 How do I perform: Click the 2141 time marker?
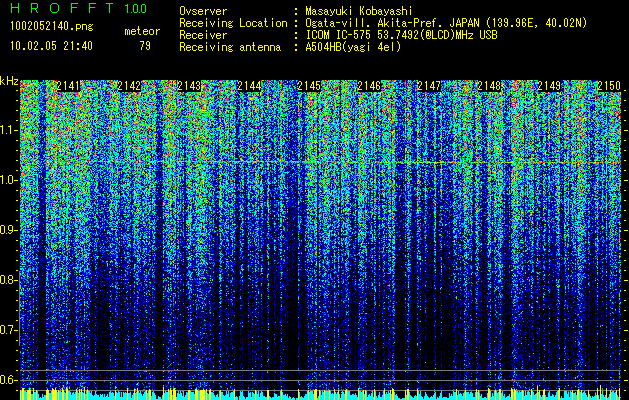(x=68, y=86)
